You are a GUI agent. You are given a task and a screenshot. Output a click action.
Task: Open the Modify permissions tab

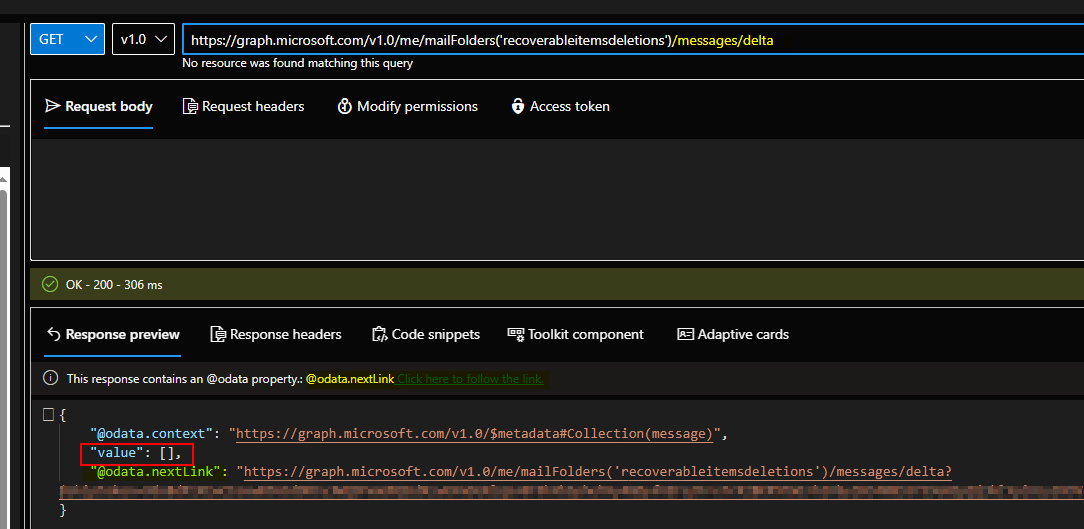408,106
